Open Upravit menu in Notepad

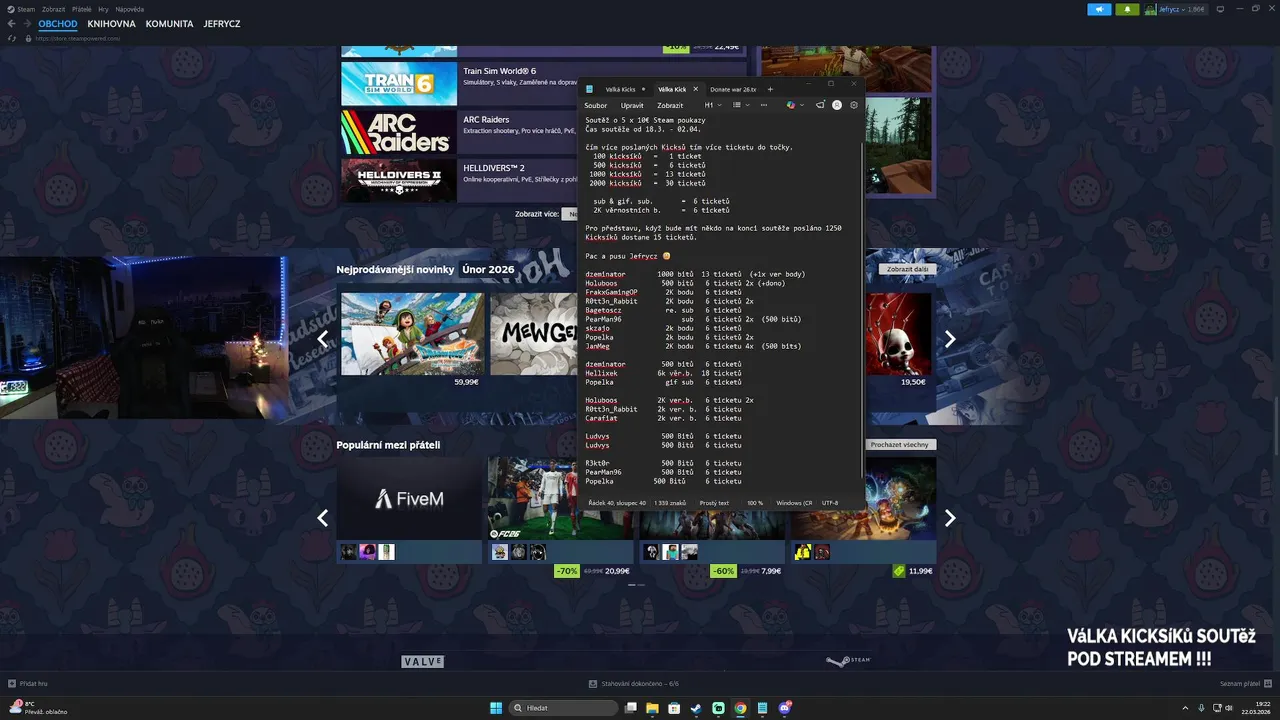coord(632,105)
